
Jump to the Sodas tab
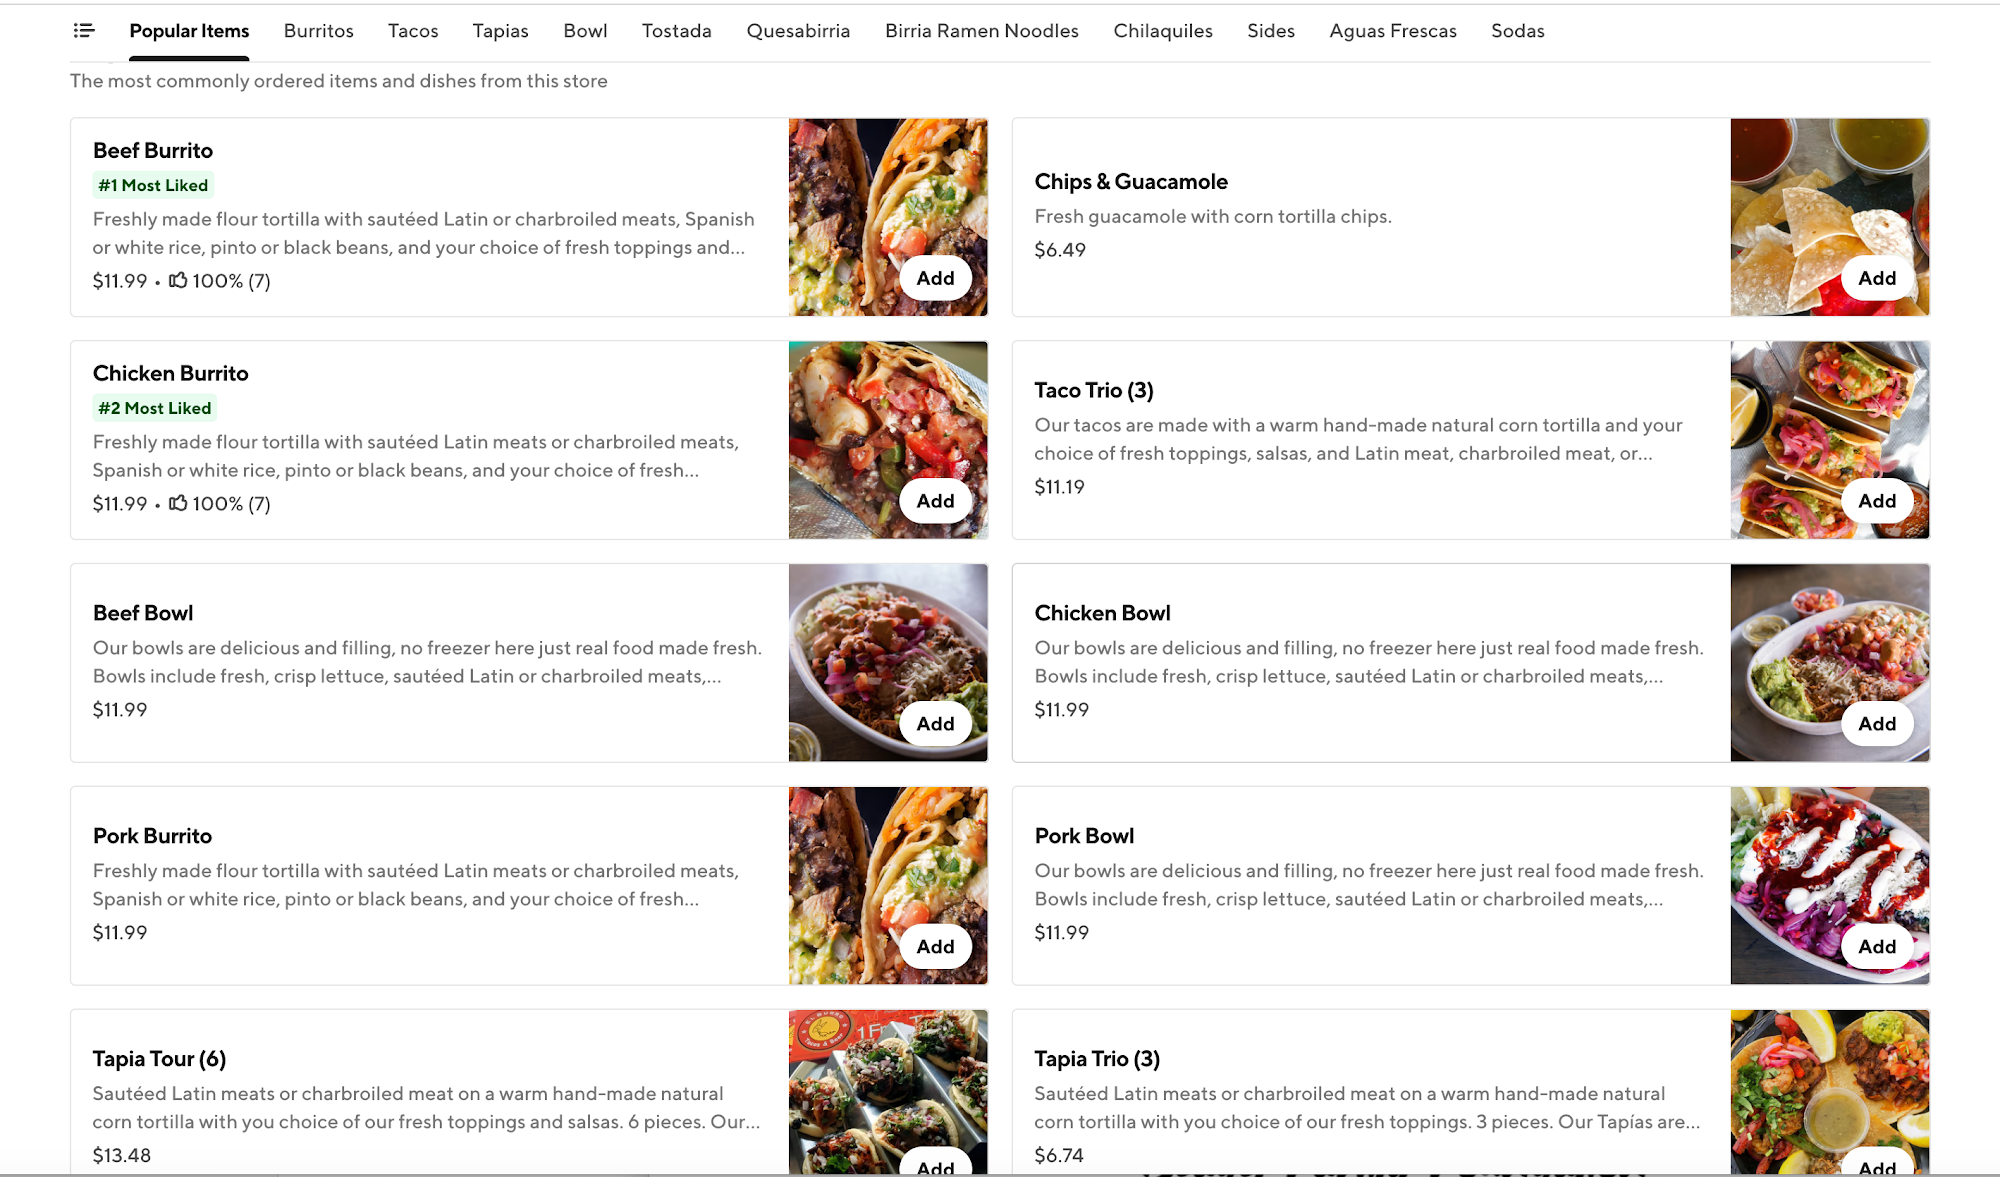(x=1517, y=31)
